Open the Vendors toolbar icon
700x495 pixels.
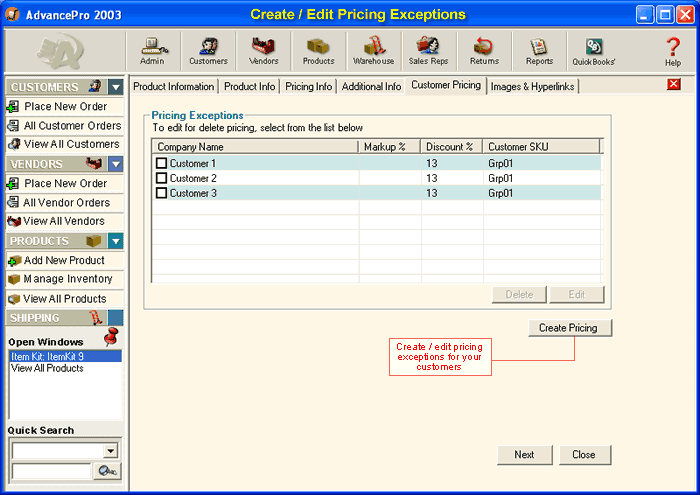tap(263, 51)
